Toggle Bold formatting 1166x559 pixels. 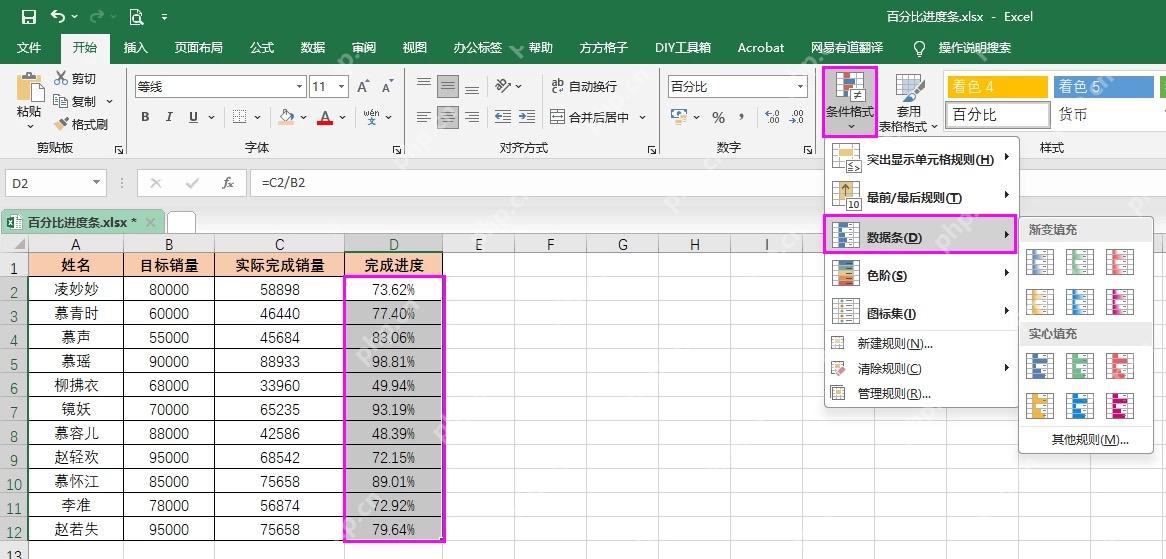(x=145, y=117)
